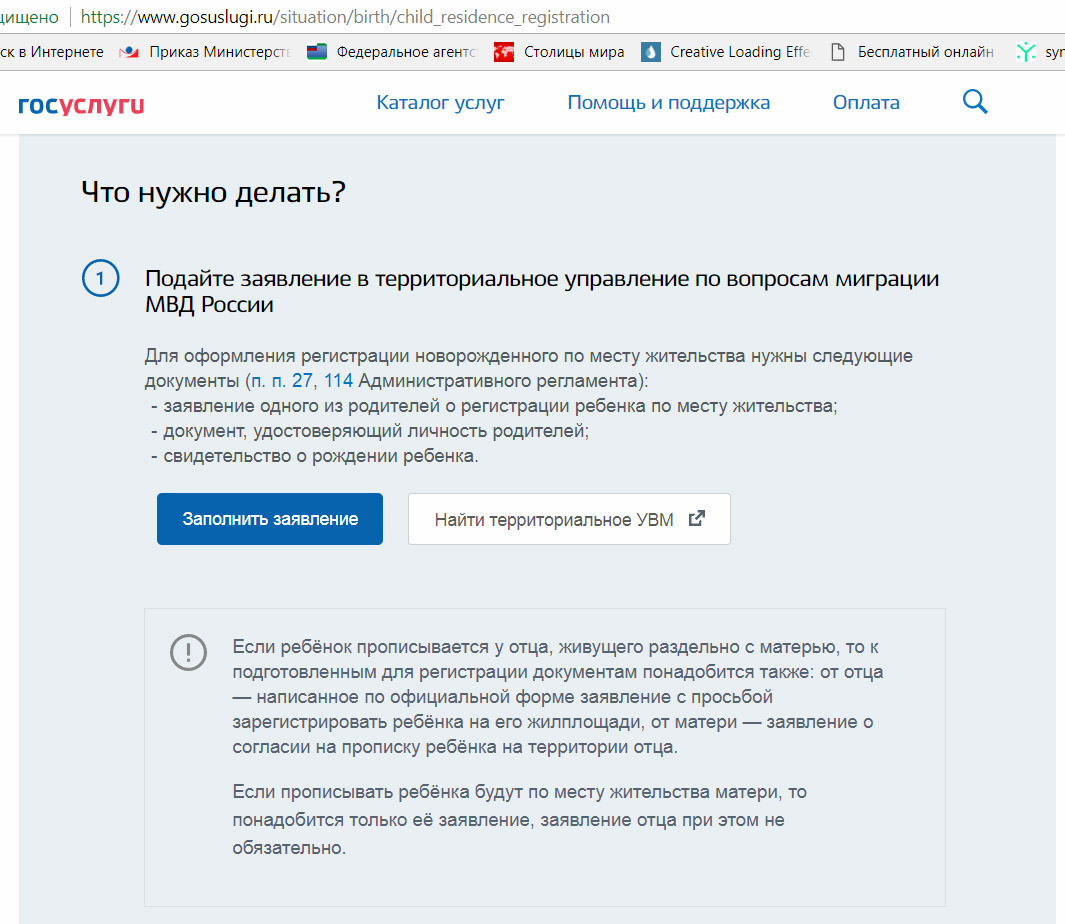Image resolution: width=1065 pixels, height=924 pixels.
Task: Click the gosuslugi.ru URL in address bar
Action: (x=344, y=17)
